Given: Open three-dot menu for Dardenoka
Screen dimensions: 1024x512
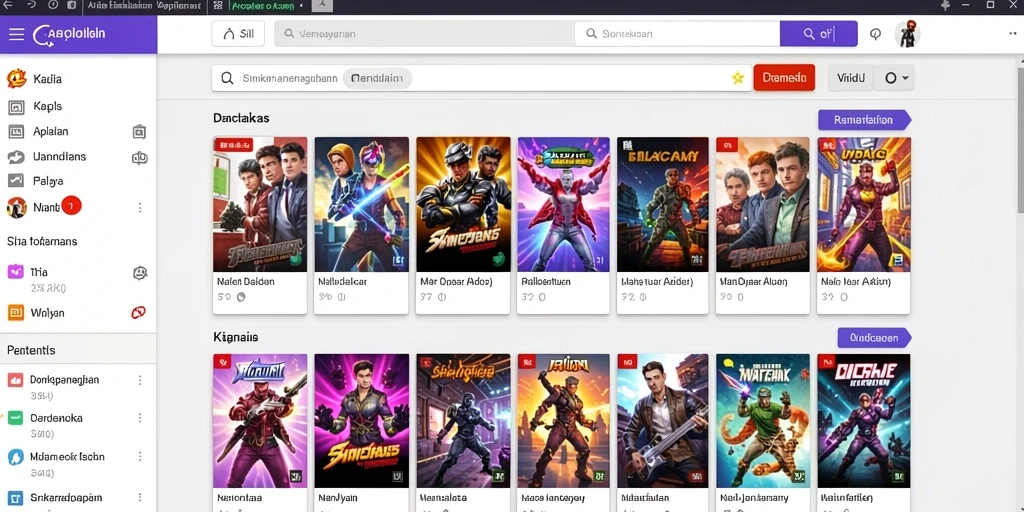Looking at the screenshot, I should click(x=140, y=418).
